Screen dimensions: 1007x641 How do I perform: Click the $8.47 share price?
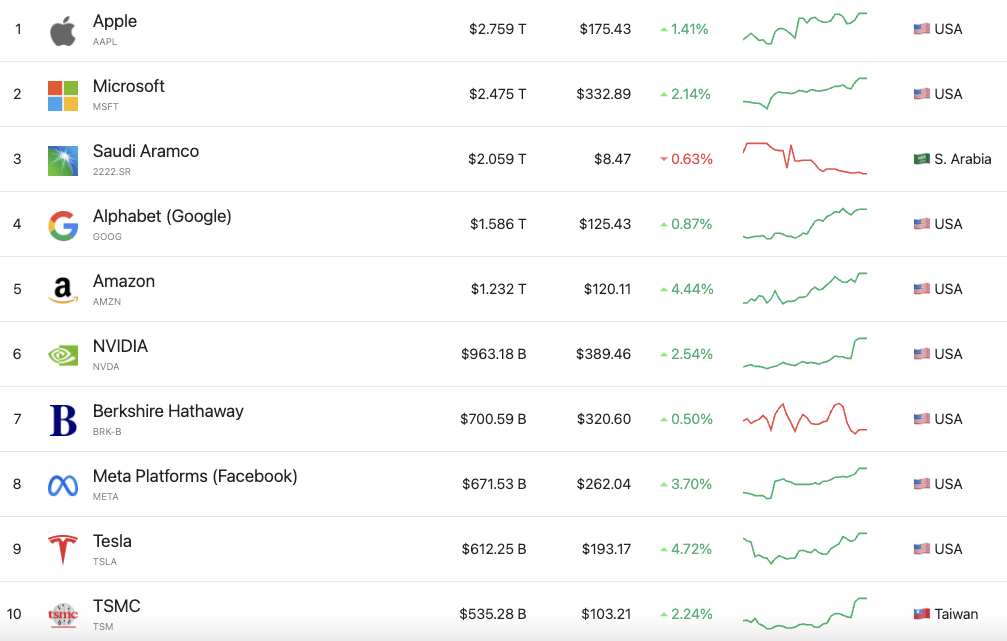click(x=613, y=159)
